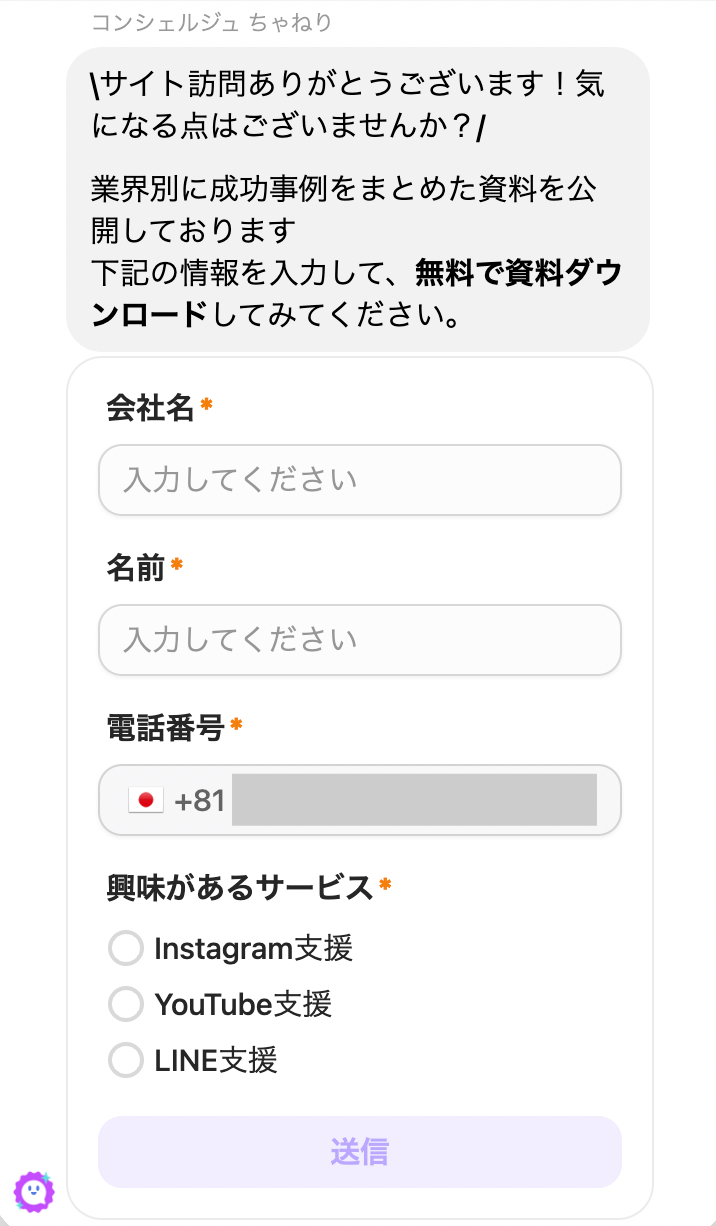Focus the 名前 text input field
This screenshot has height=1226, width=716.
[x=359, y=640]
